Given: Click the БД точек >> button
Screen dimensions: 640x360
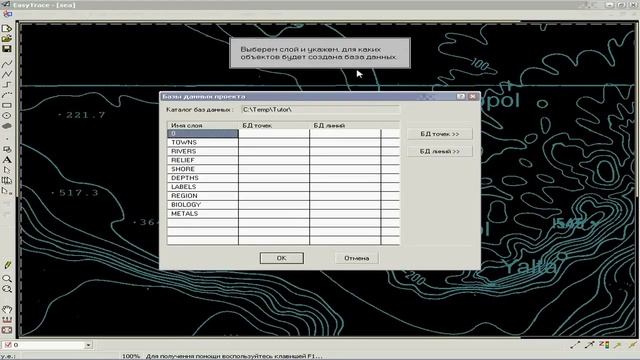Looking at the screenshot, I should (440, 134).
